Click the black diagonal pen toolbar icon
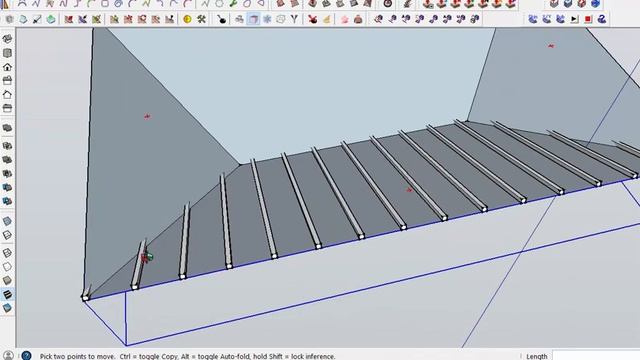Viewport: 640px width, 360px height. pyautogui.click(x=37, y=19)
